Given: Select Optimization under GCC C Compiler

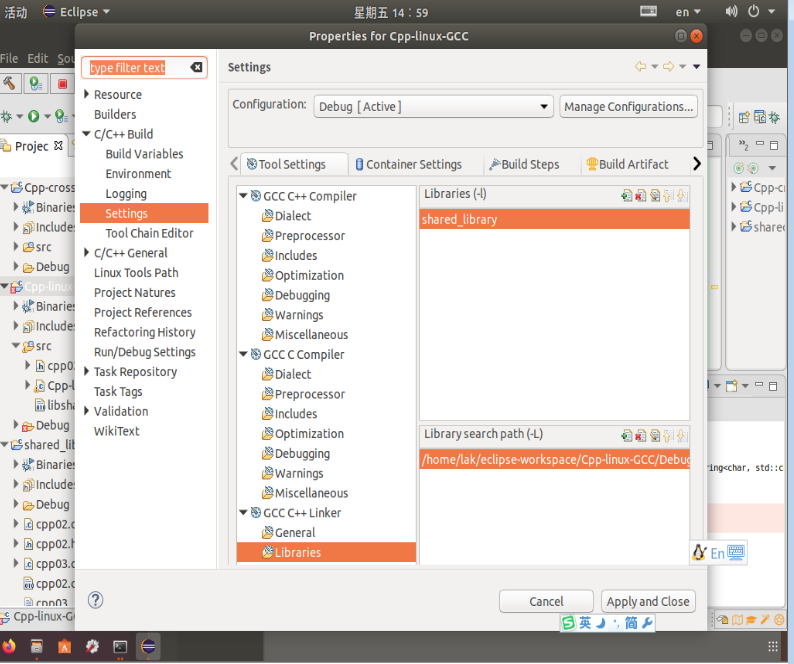Looking at the screenshot, I should click(309, 434).
